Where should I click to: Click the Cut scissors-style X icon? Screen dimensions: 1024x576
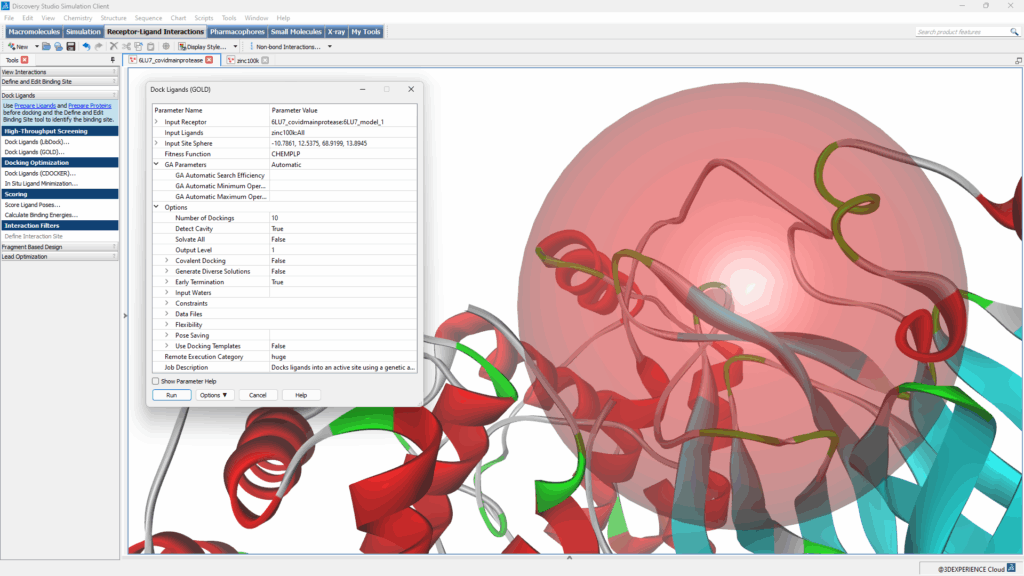point(113,46)
